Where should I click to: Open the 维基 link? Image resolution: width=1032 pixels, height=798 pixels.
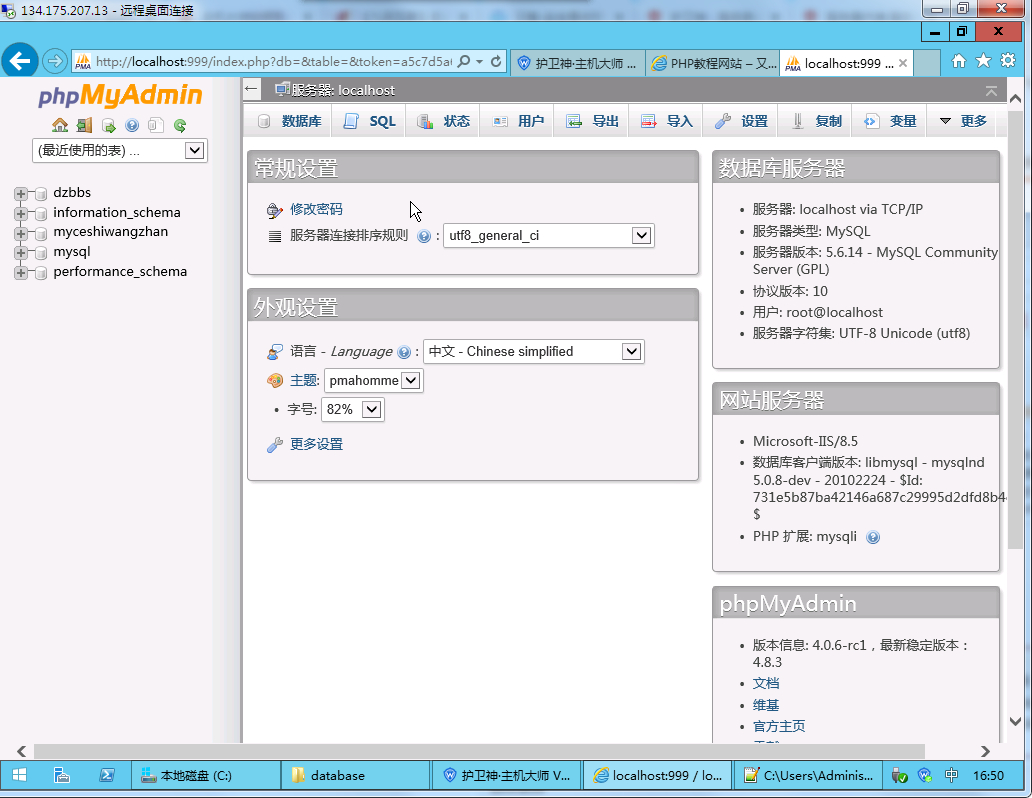pos(765,705)
